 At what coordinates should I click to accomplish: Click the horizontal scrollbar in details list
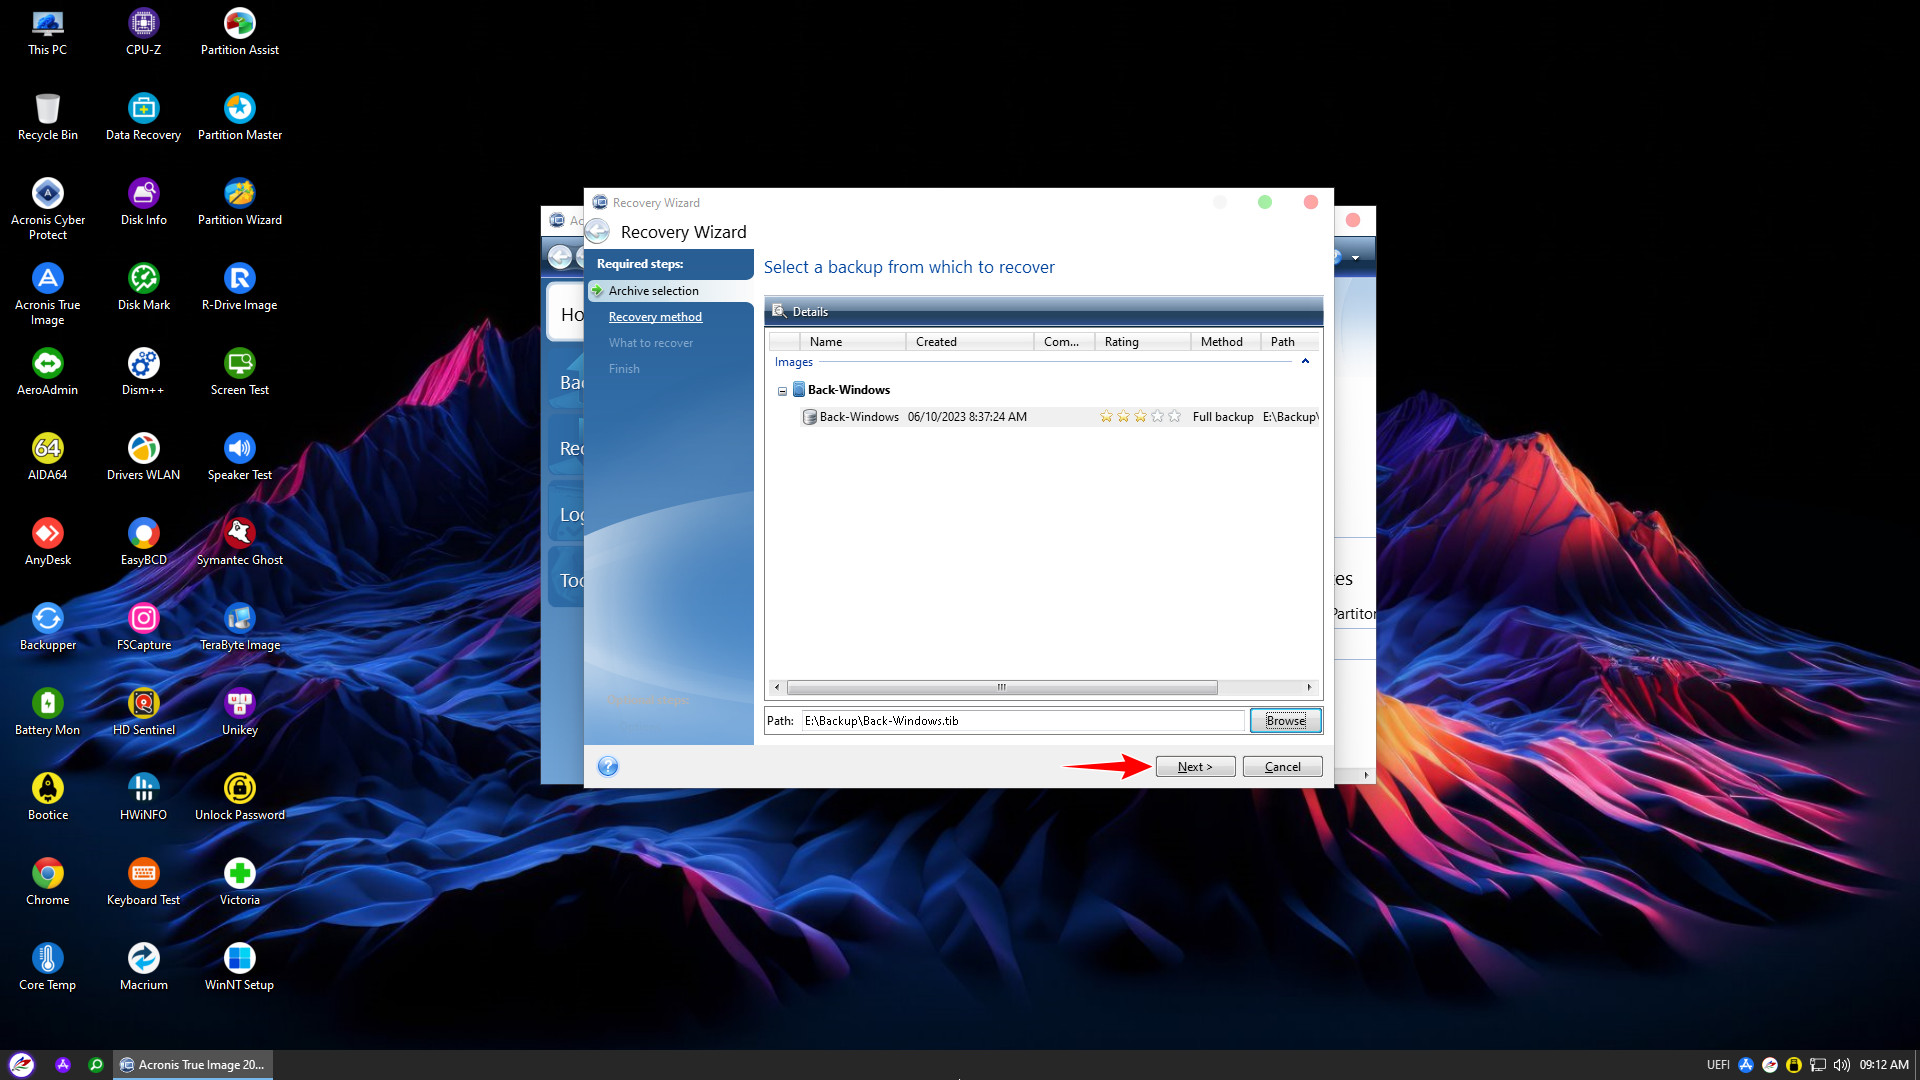(x=1001, y=688)
